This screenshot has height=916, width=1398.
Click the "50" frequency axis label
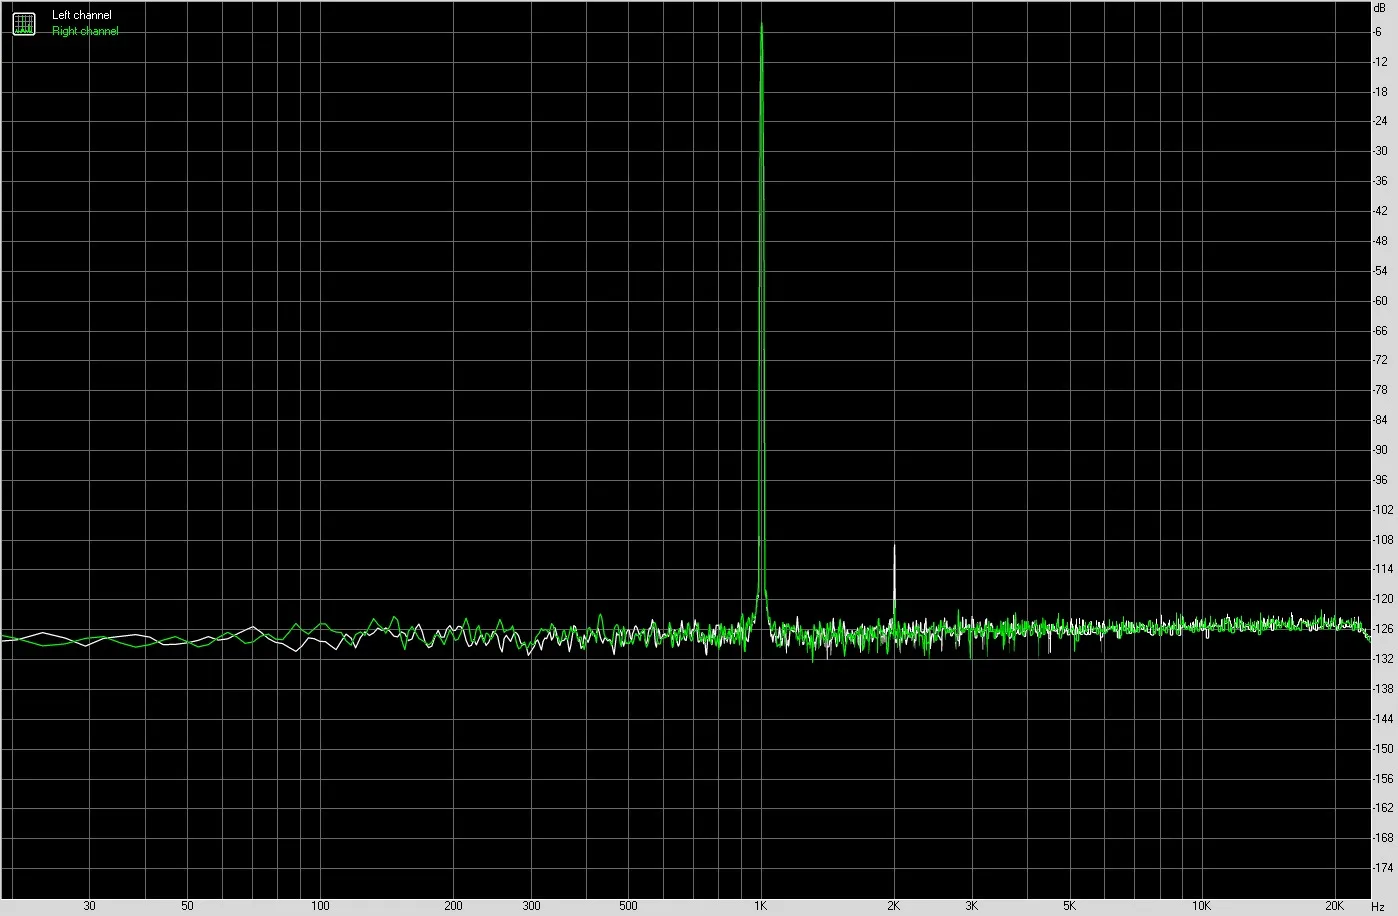coord(187,906)
